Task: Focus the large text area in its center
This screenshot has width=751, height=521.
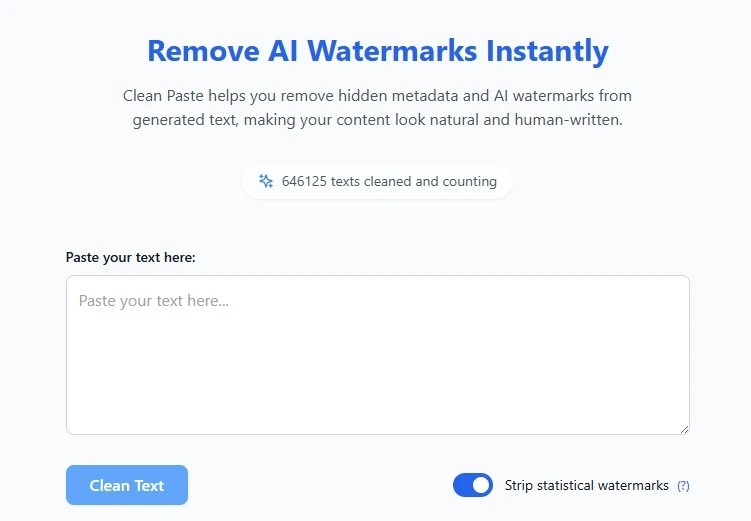Action: [x=377, y=355]
